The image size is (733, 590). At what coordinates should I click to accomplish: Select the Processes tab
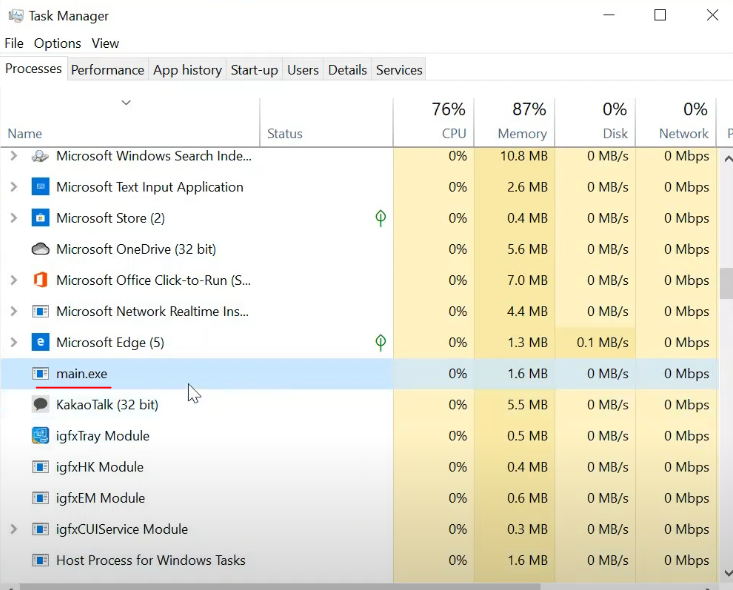(33, 69)
